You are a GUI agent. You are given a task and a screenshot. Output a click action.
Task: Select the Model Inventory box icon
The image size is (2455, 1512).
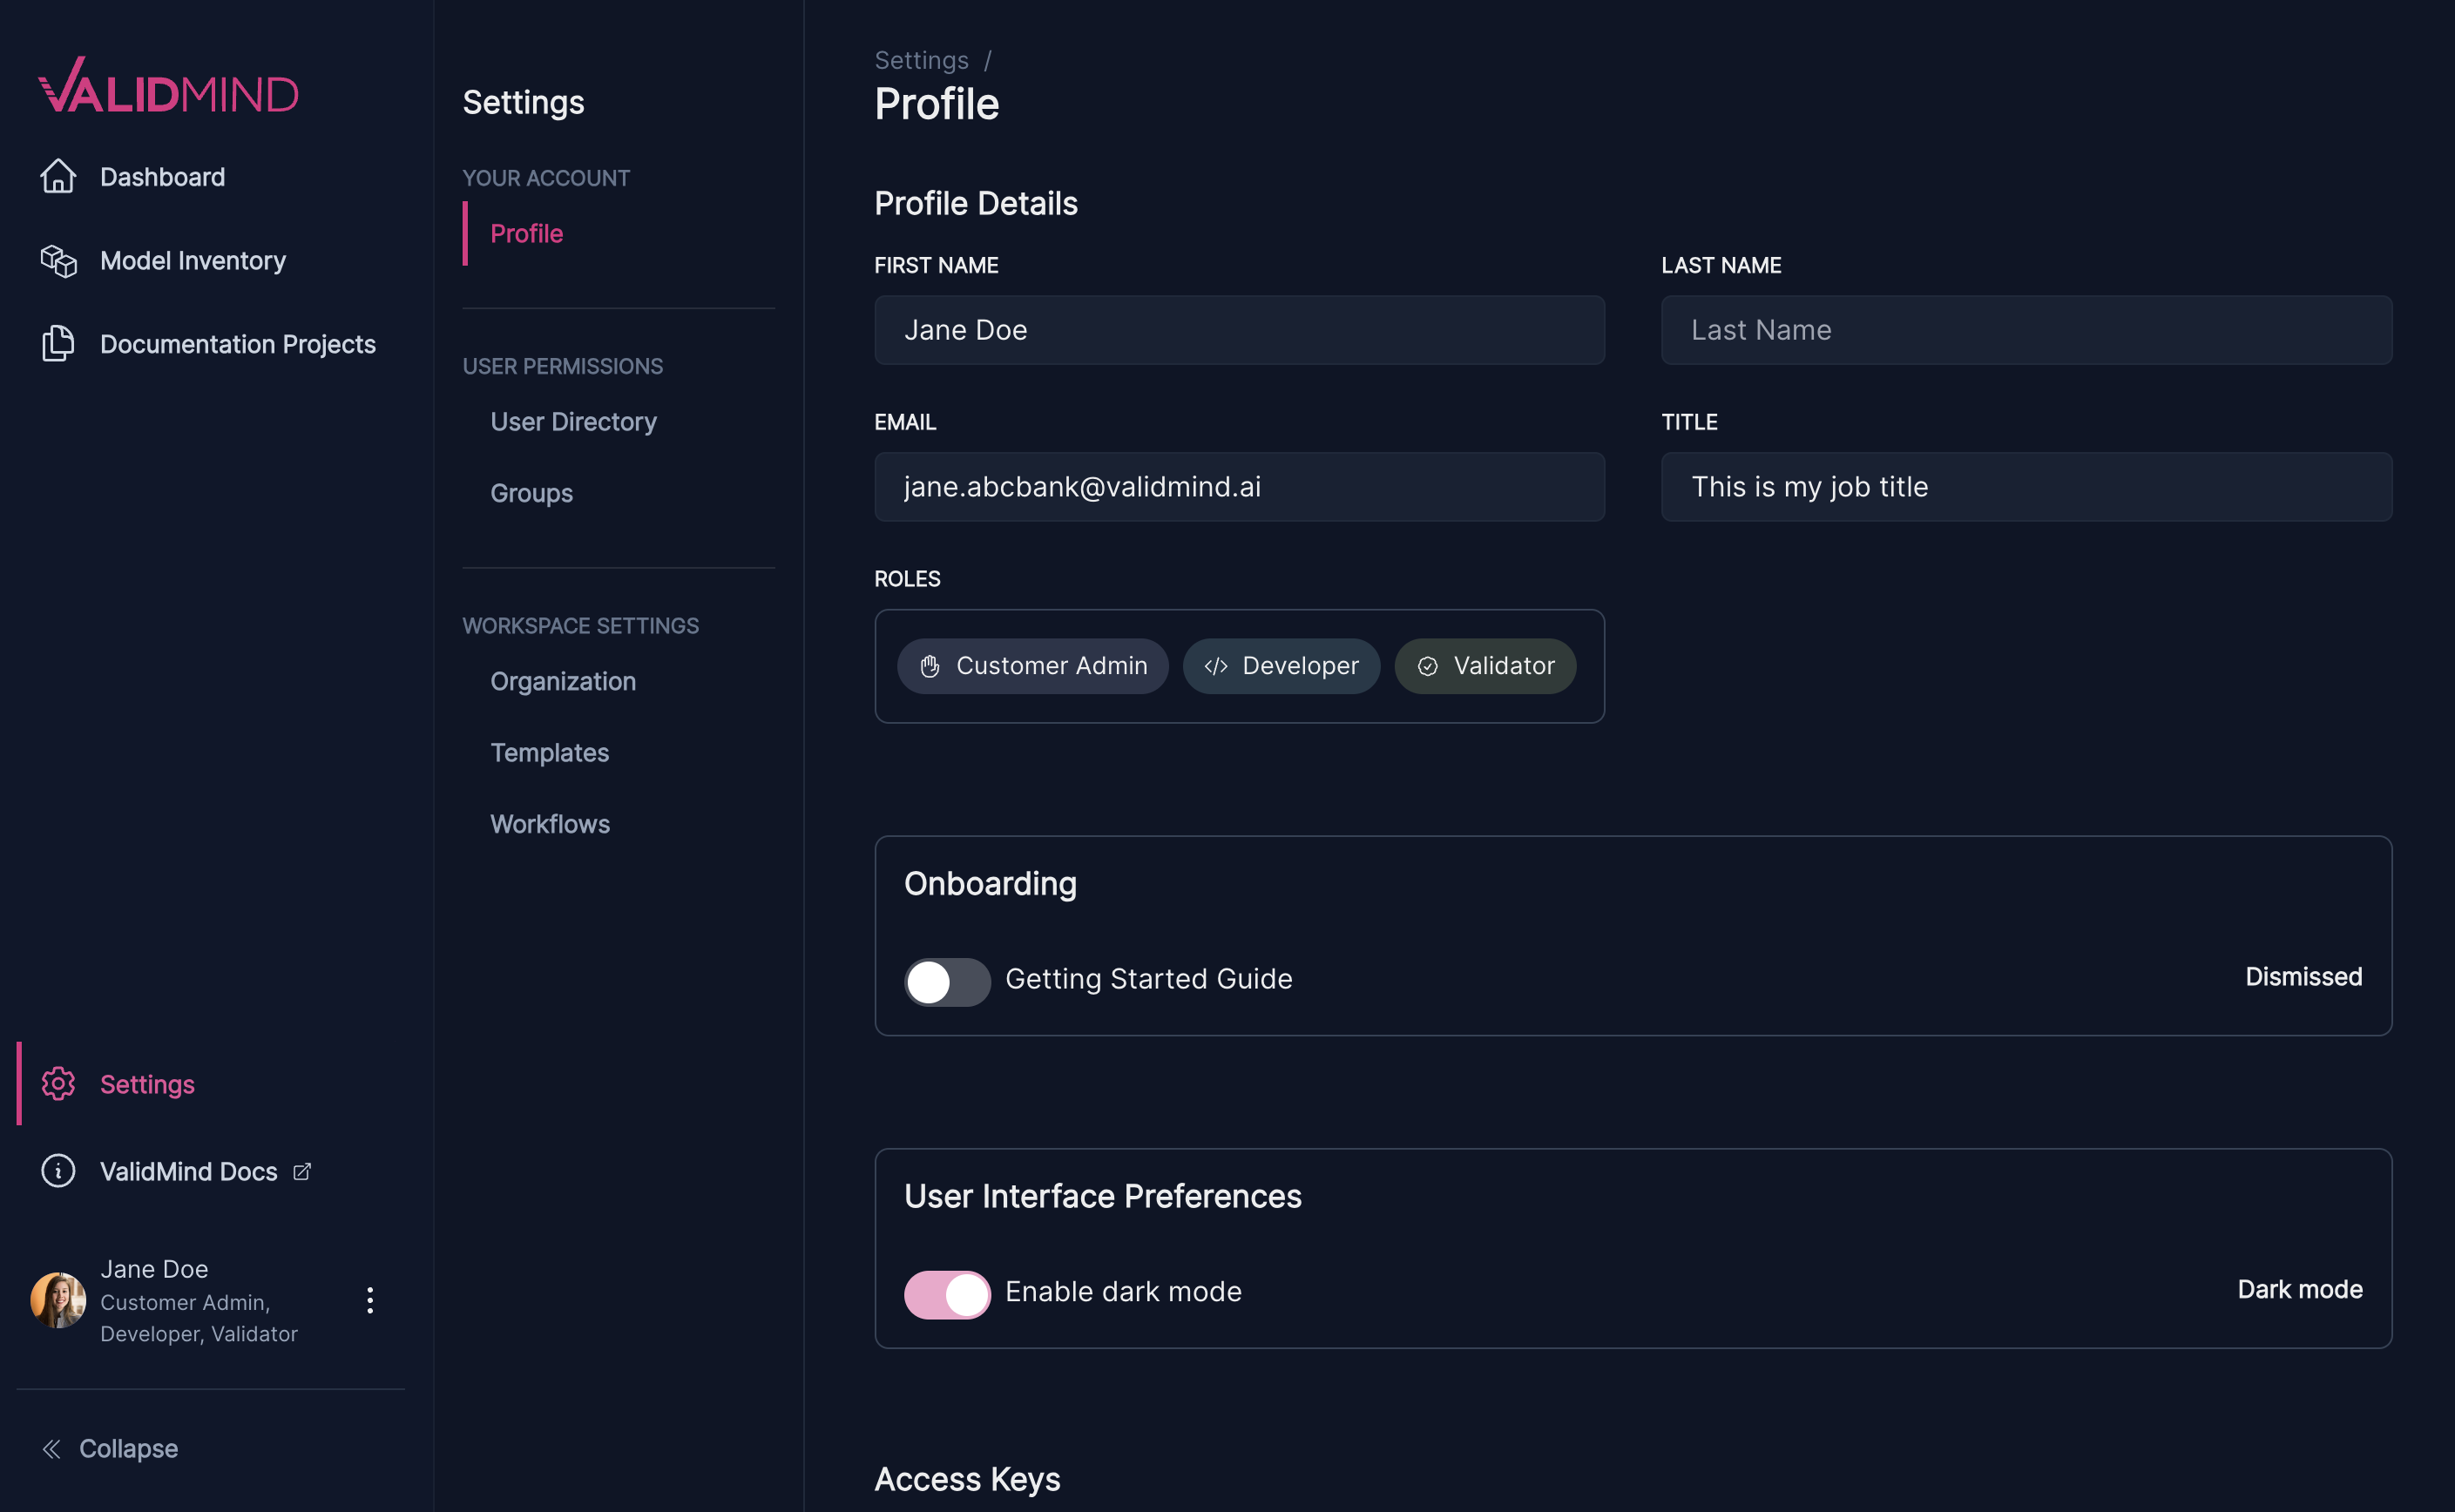coord(58,260)
